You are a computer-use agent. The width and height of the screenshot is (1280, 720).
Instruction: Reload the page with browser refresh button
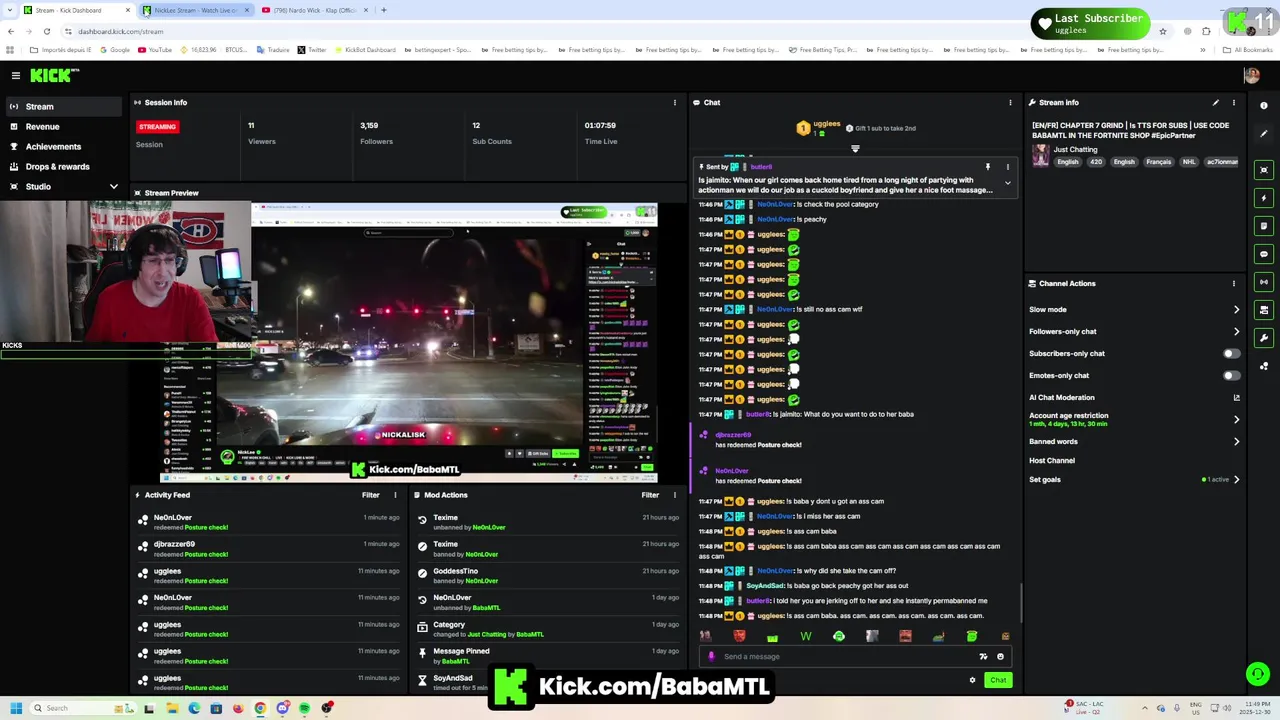pyautogui.click(x=46, y=31)
